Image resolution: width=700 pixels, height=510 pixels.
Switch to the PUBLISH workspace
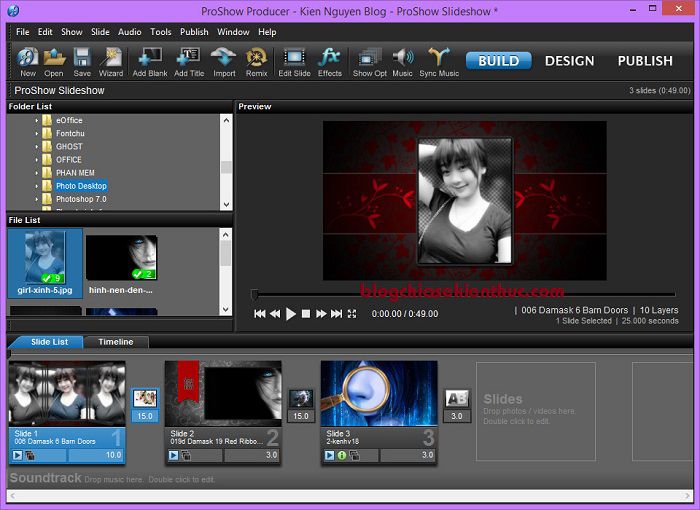(645, 61)
